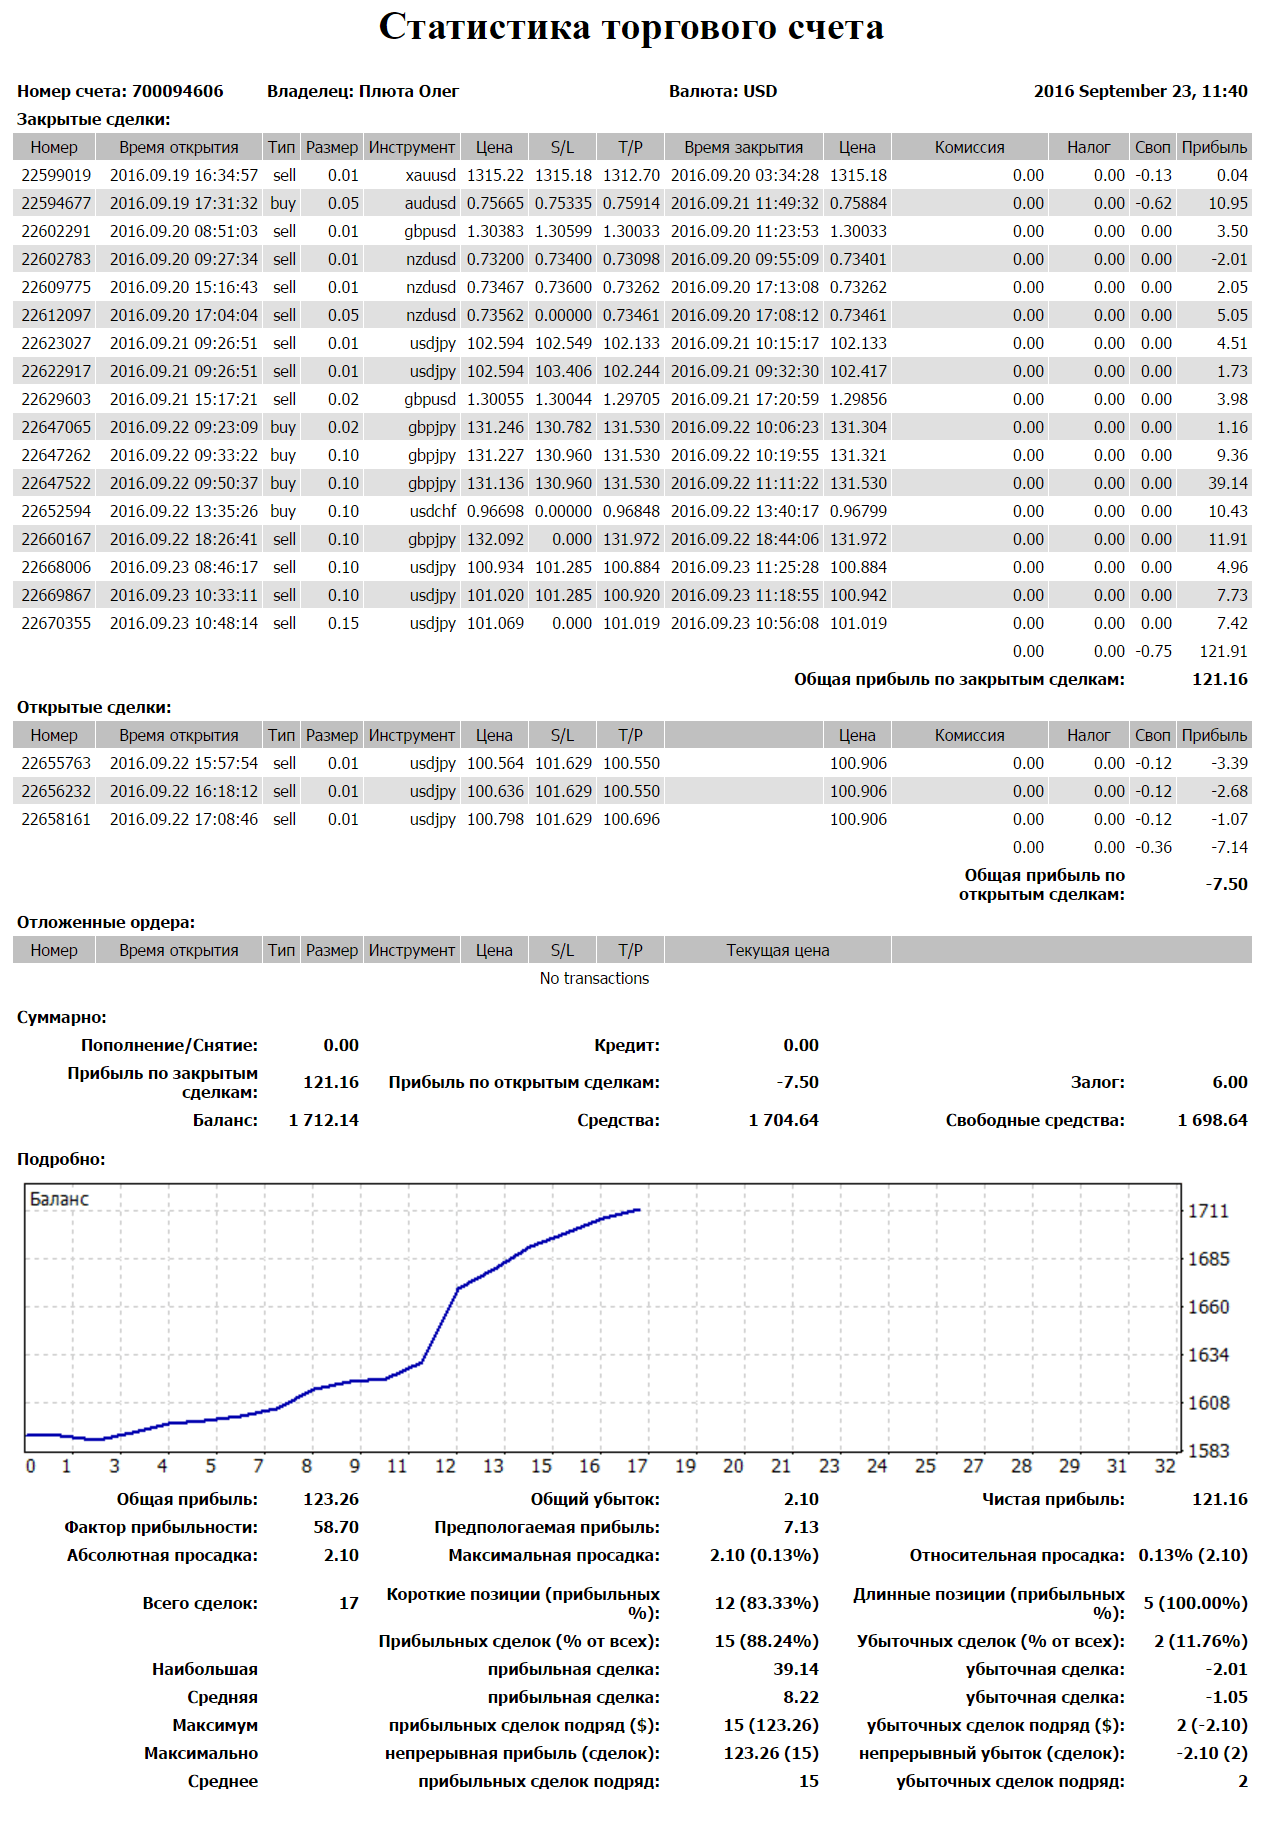Click the report date 2016 September 23, 11:40

tap(1140, 91)
